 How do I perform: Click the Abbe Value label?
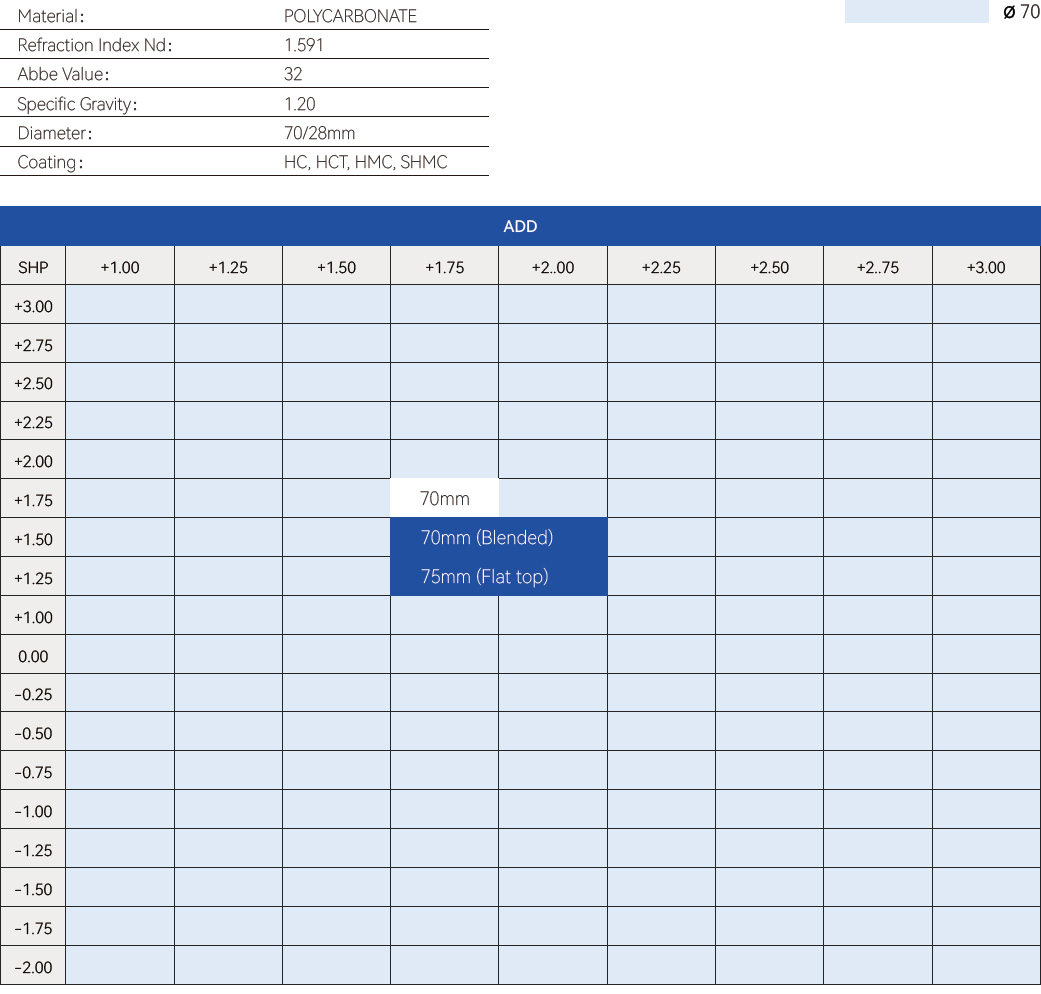tap(63, 74)
